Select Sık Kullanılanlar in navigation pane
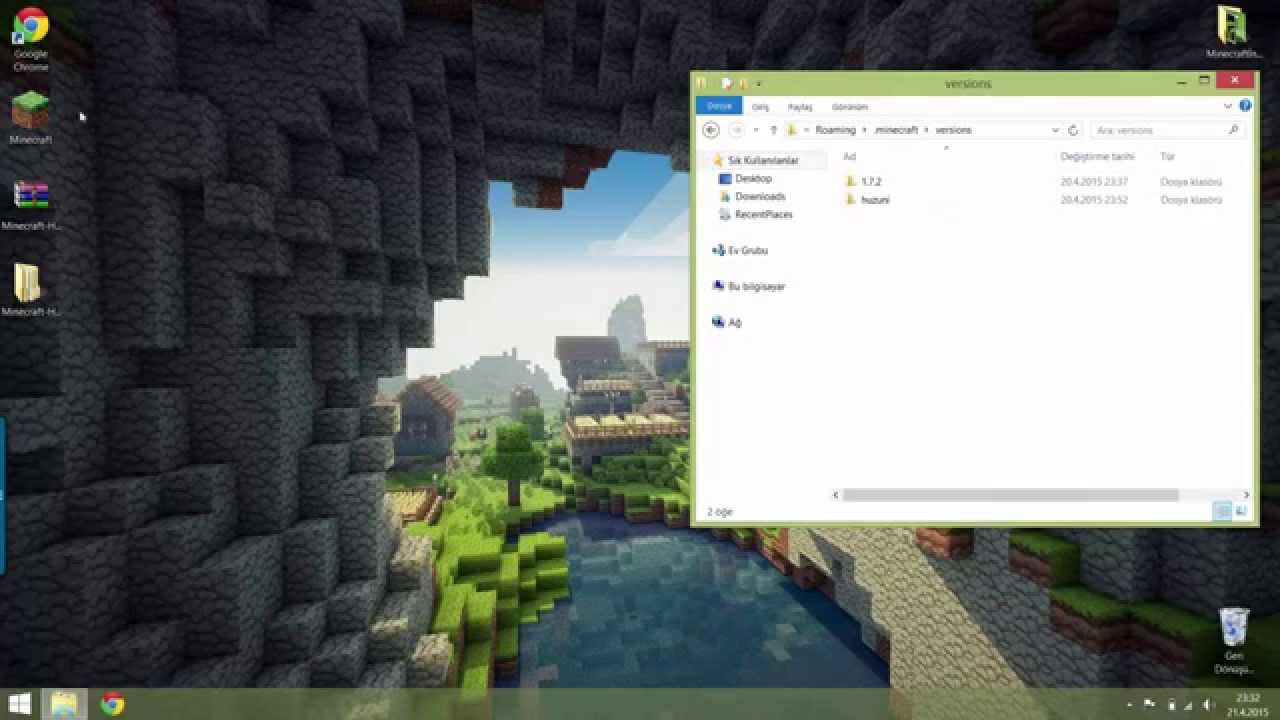Viewport: 1280px width, 720px height. pyautogui.click(x=763, y=160)
